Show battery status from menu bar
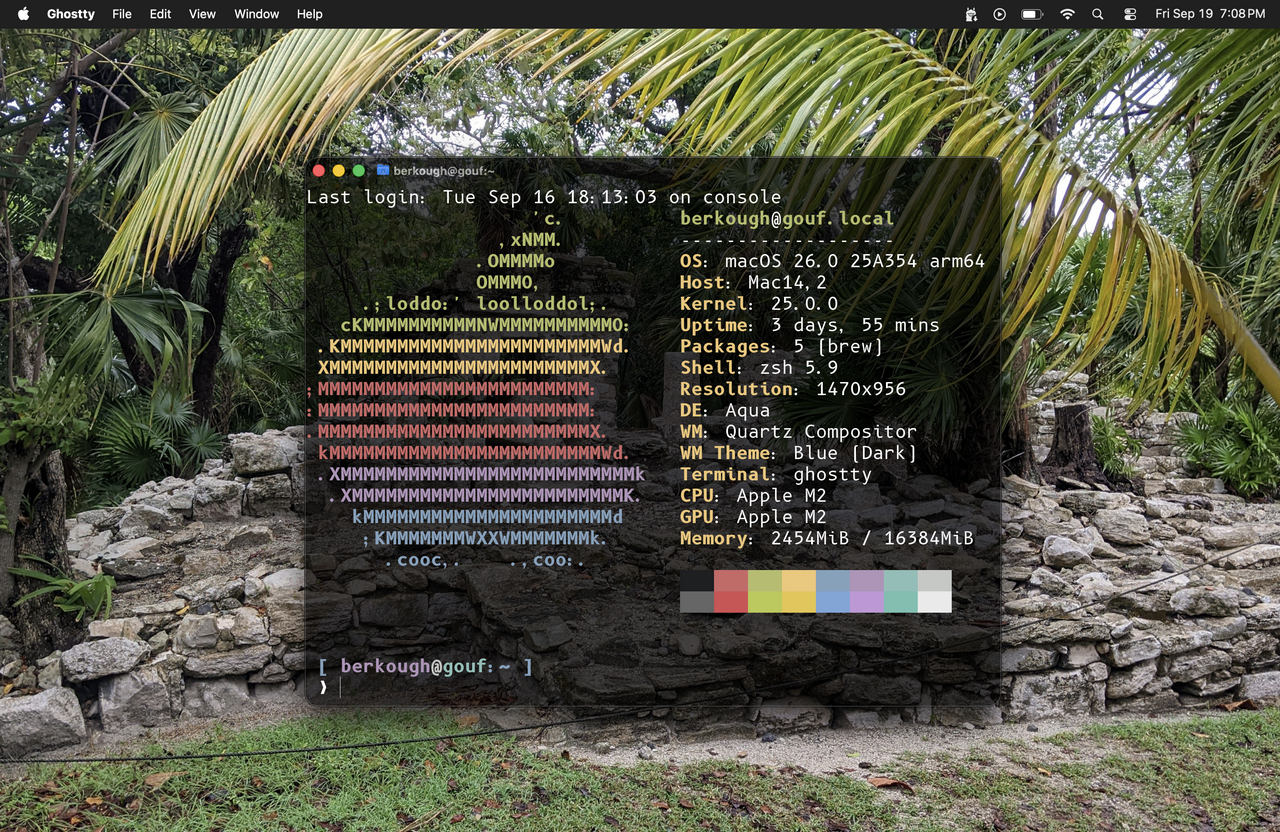Image resolution: width=1280 pixels, height=832 pixels. [1031, 14]
